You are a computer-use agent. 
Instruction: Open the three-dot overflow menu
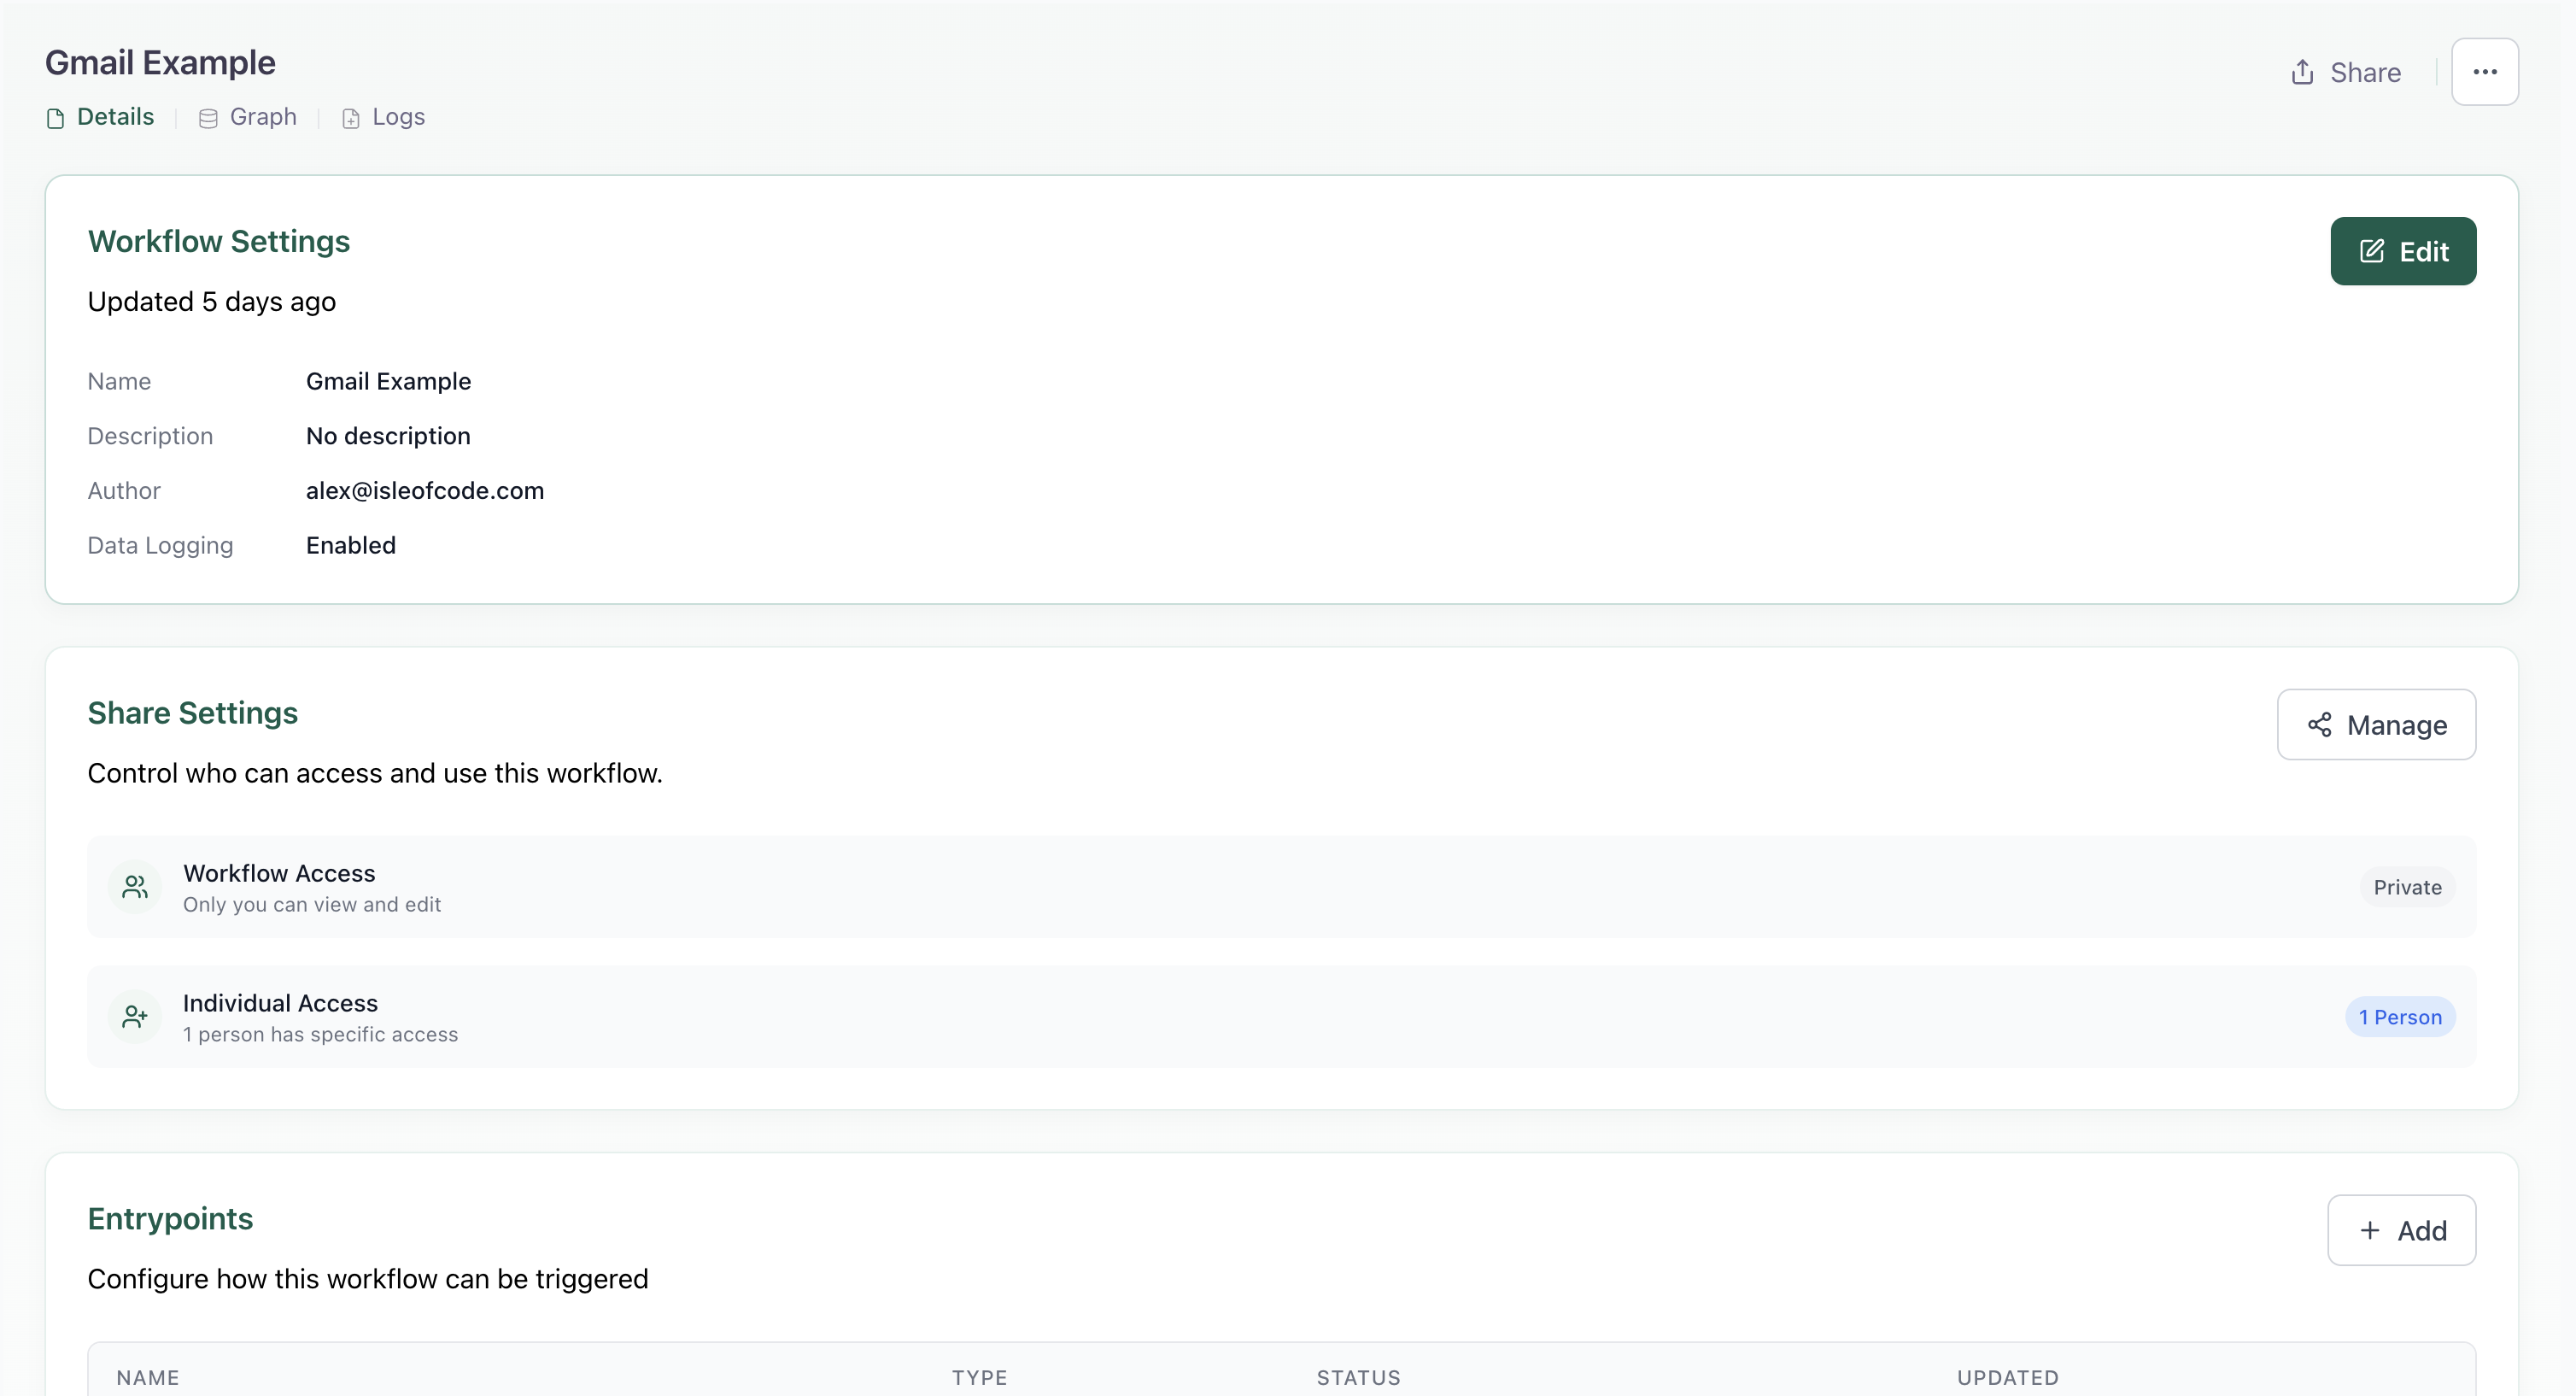coord(2487,71)
